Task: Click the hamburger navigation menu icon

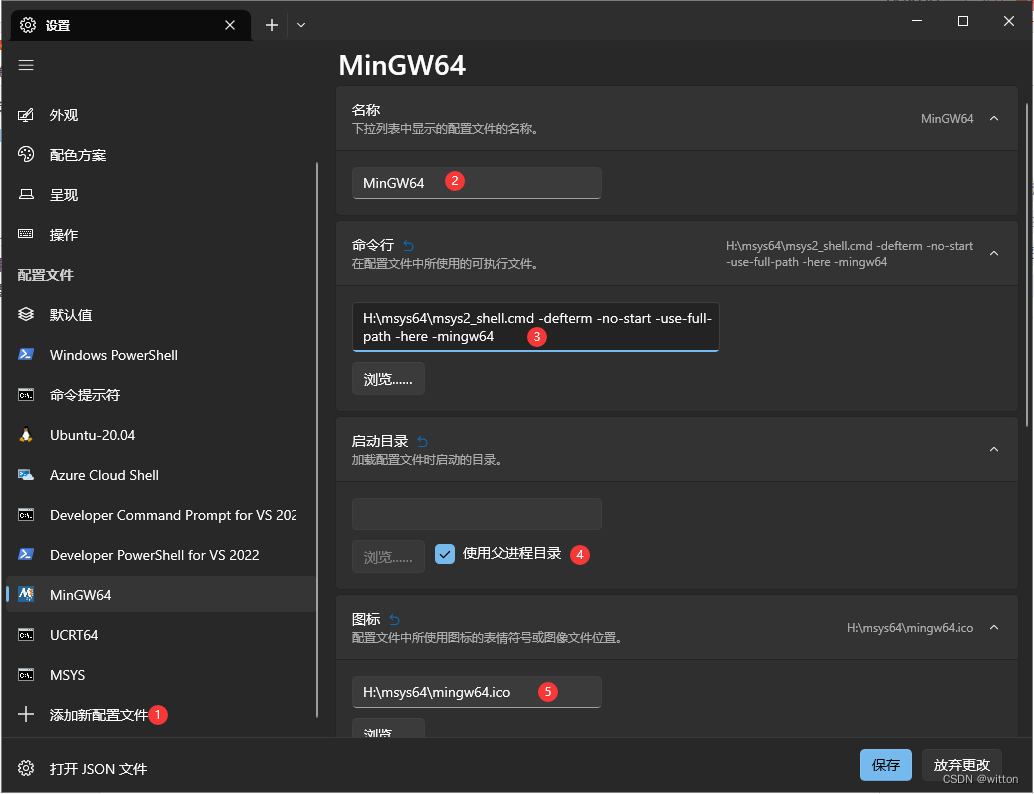Action: (x=26, y=65)
